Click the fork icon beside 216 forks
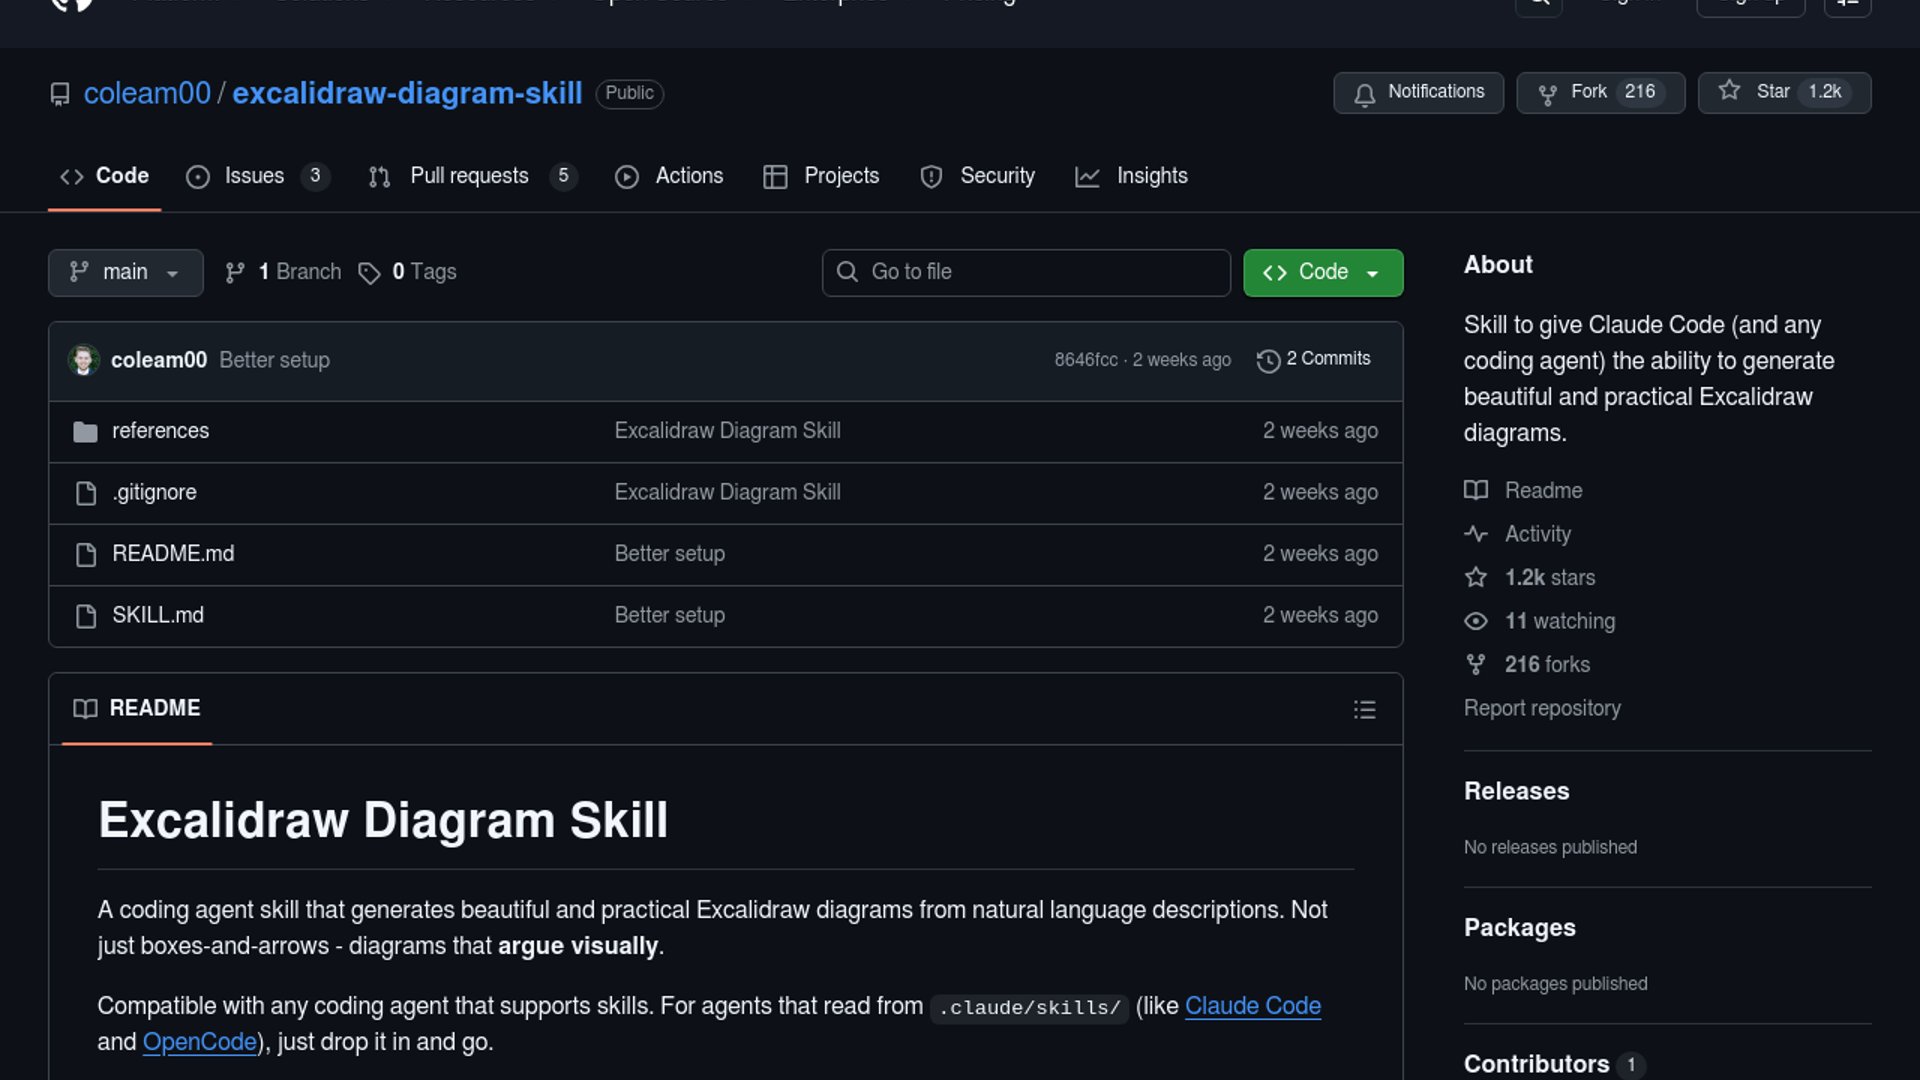This screenshot has width=1920, height=1080. (1475, 665)
